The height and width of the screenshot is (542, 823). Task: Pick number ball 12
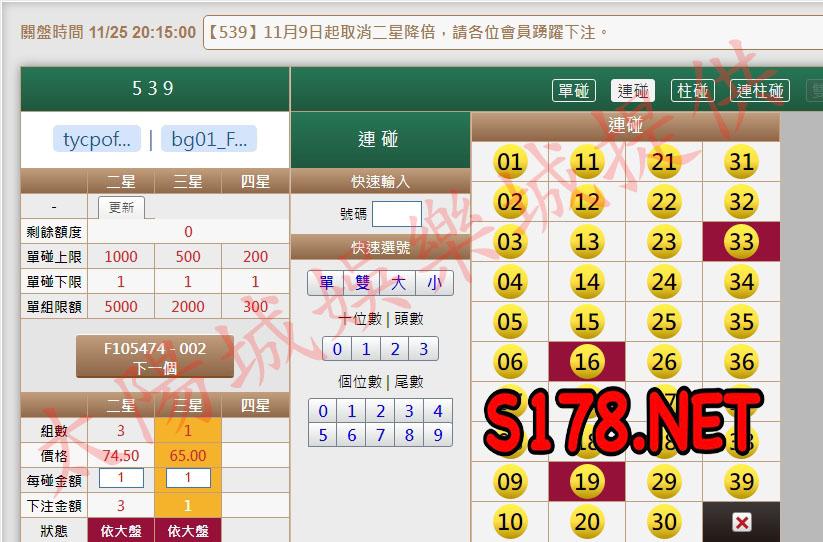[x=587, y=201]
